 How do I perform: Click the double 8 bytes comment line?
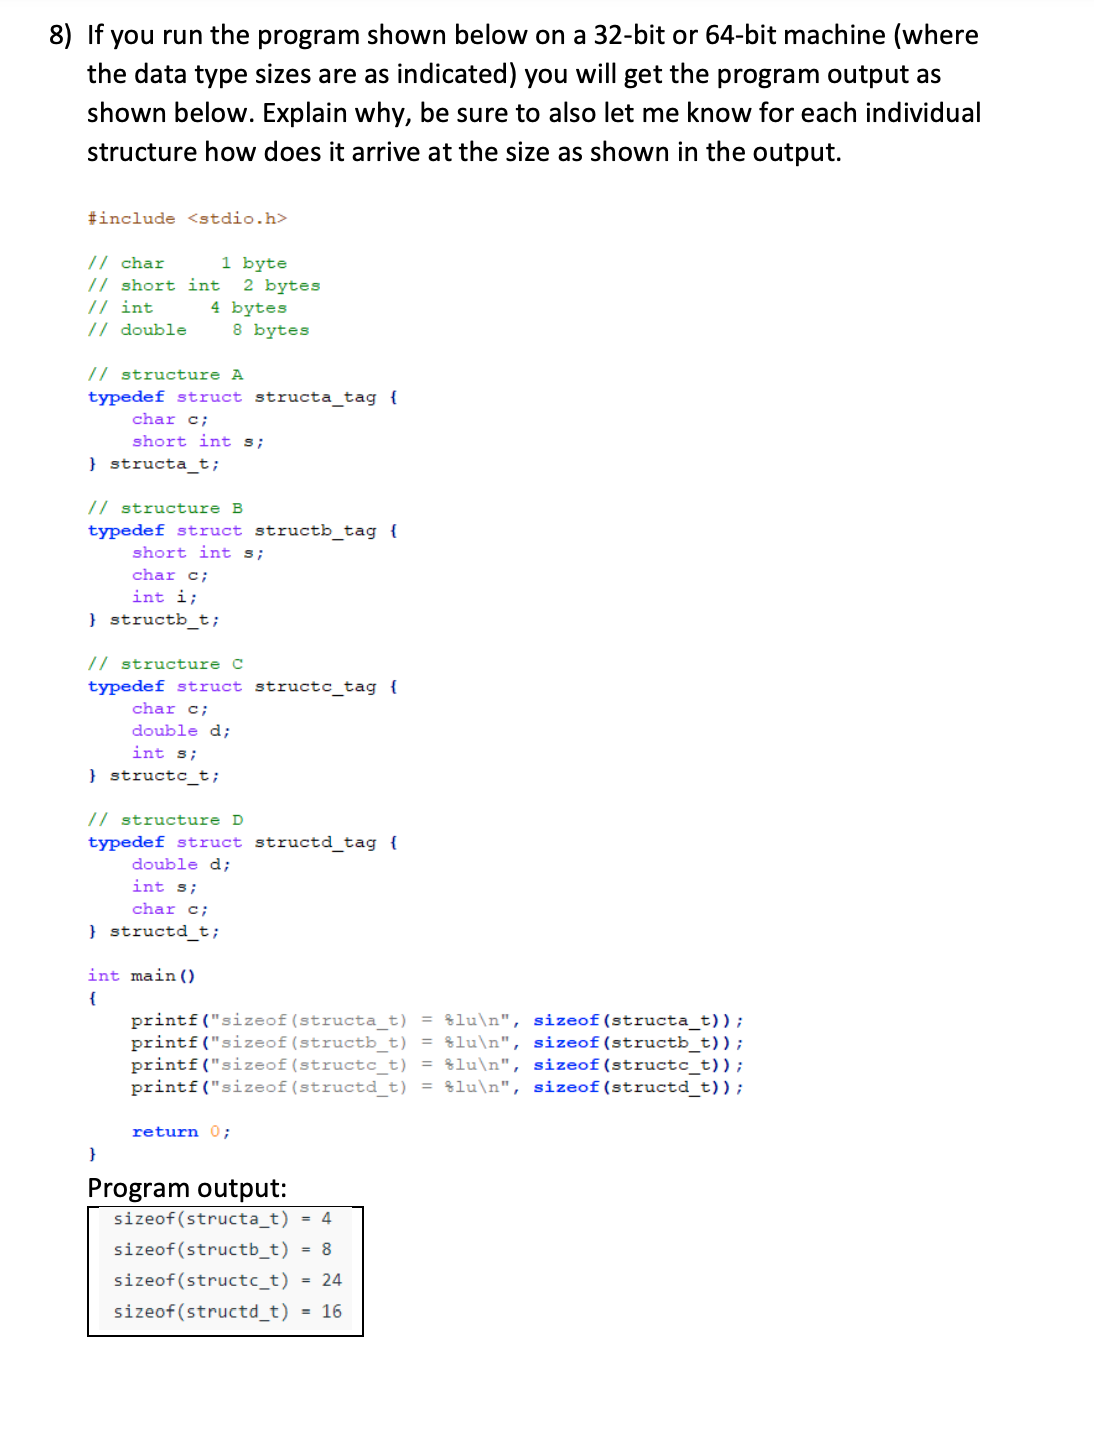[x=198, y=329]
